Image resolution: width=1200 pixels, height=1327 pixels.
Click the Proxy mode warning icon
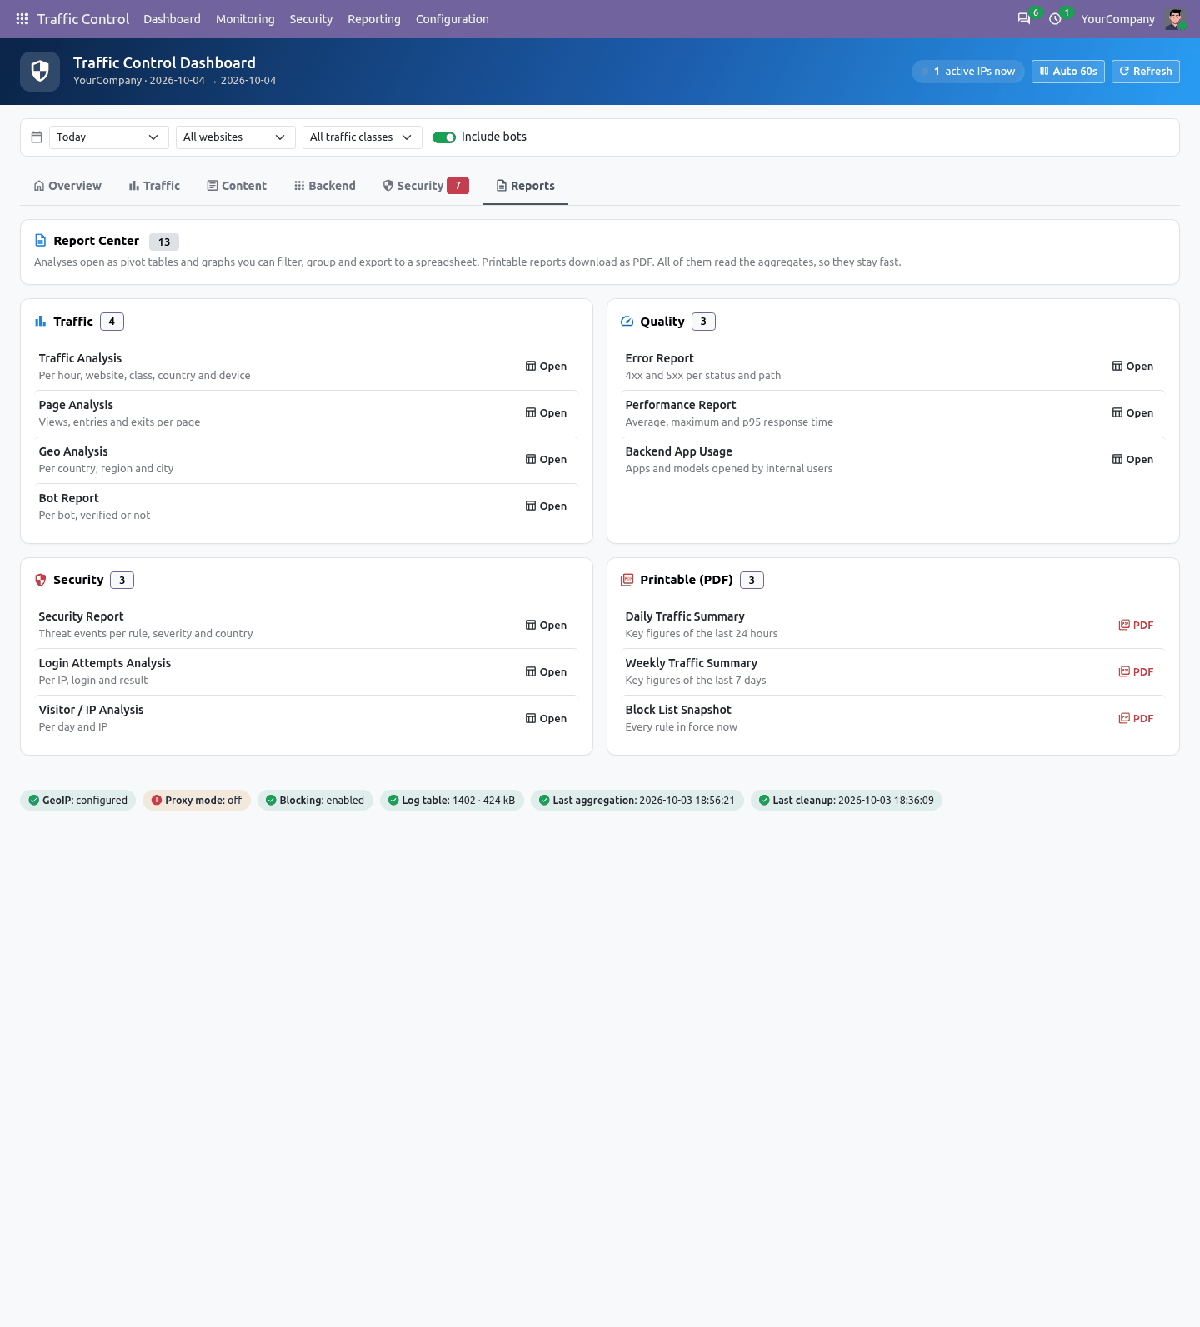[156, 800]
